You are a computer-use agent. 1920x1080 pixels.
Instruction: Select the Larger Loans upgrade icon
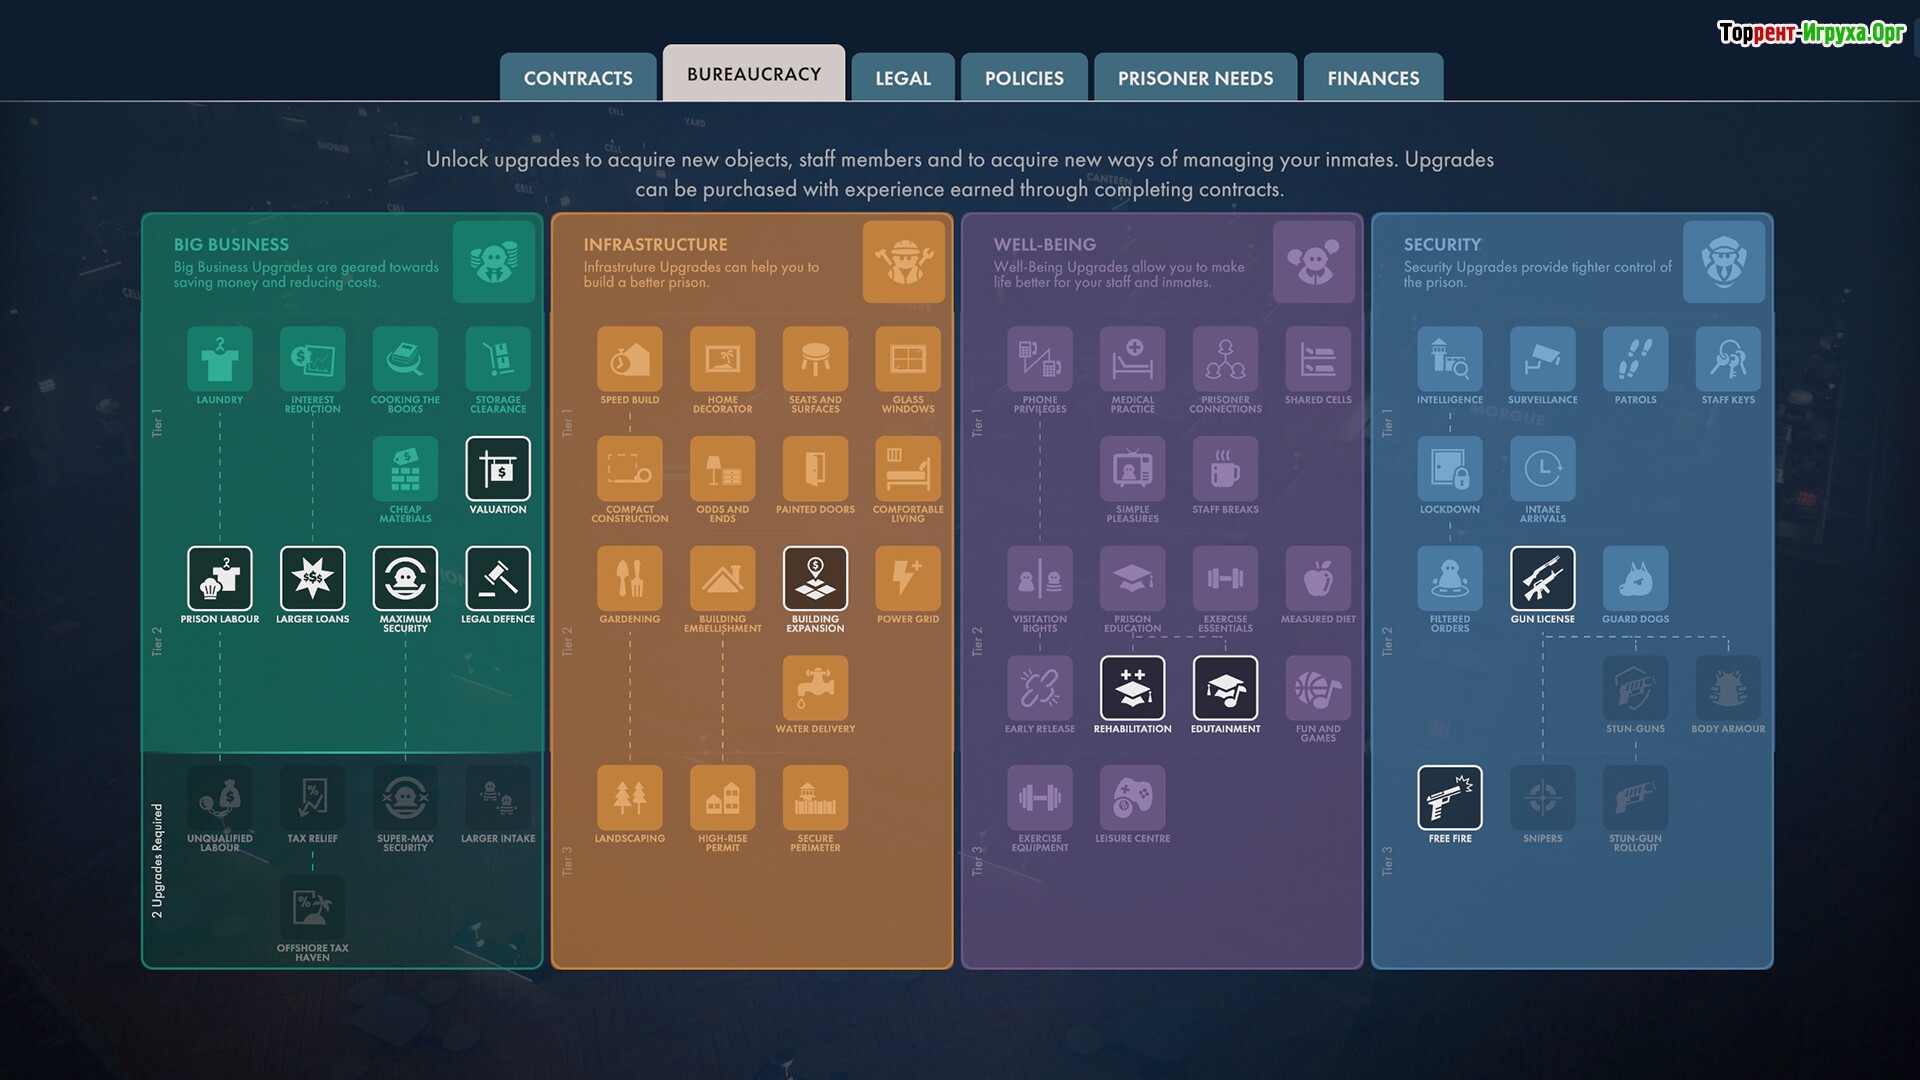click(x=312, y=578)
